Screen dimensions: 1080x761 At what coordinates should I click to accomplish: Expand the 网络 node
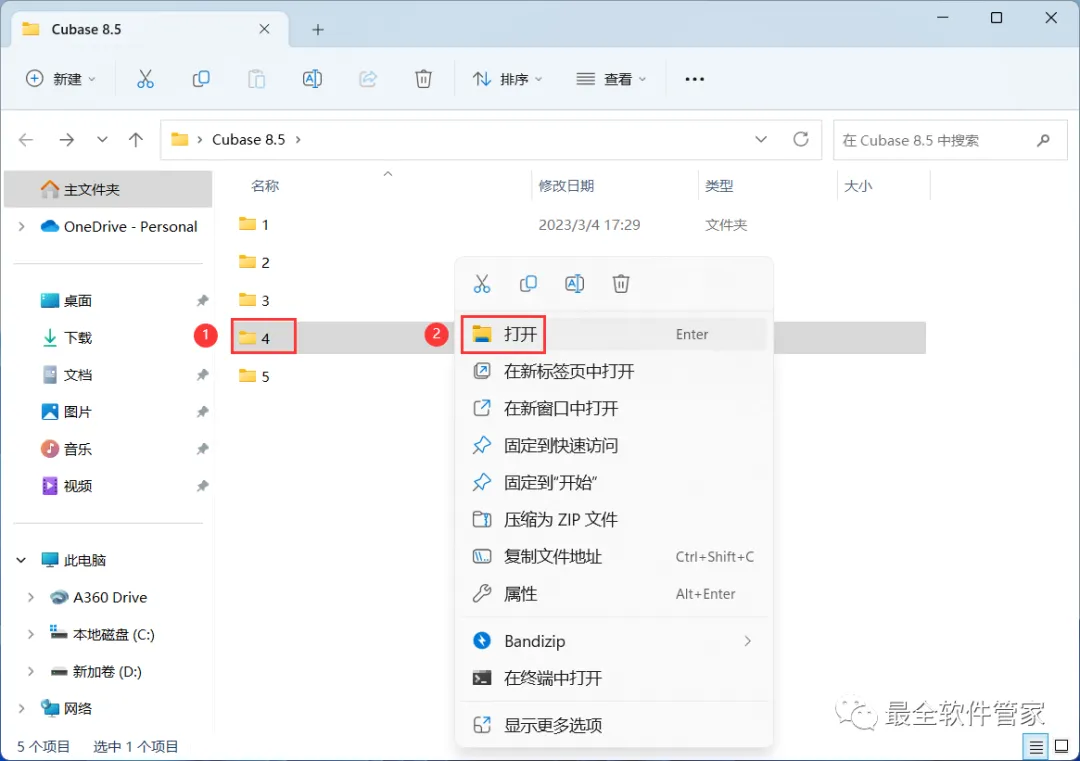click(x=21, y=709)
